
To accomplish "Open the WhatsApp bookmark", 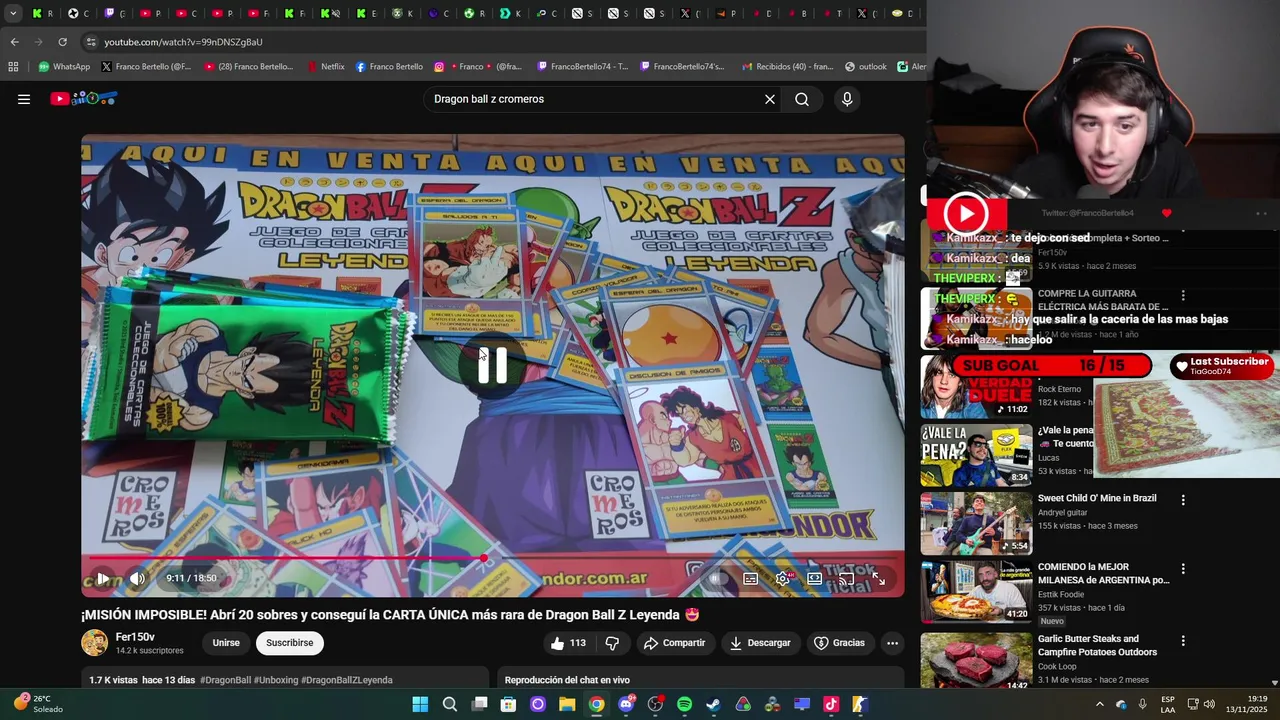I will (x=64, y=67).
